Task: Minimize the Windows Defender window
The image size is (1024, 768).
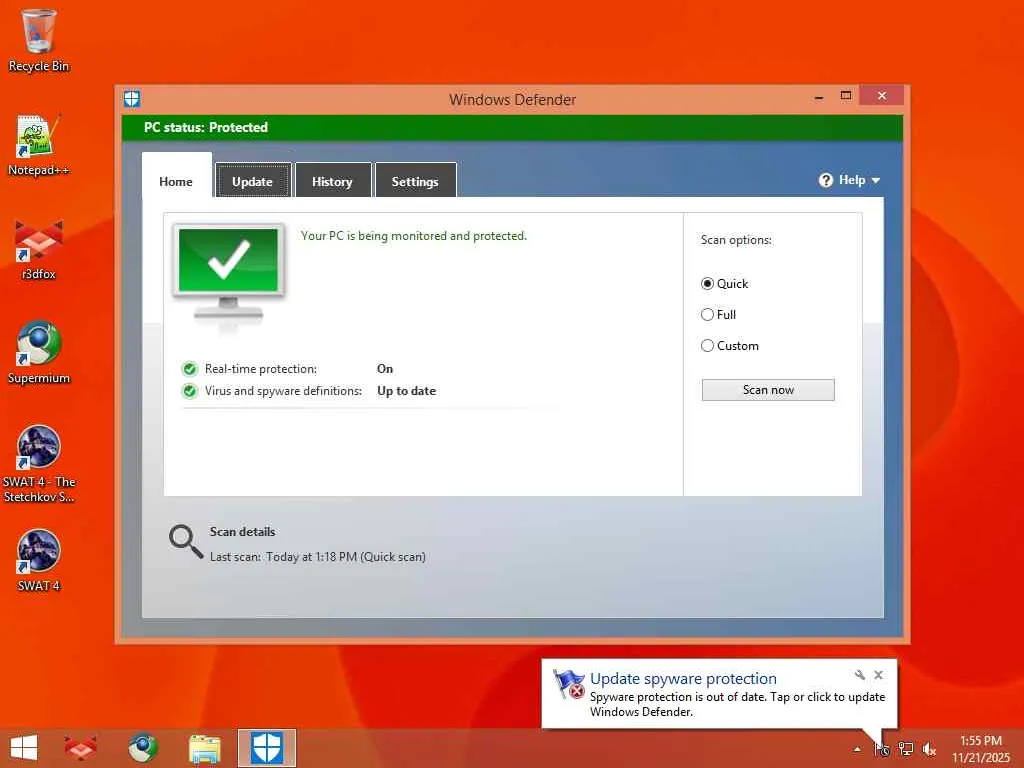Action: [819, 97]
